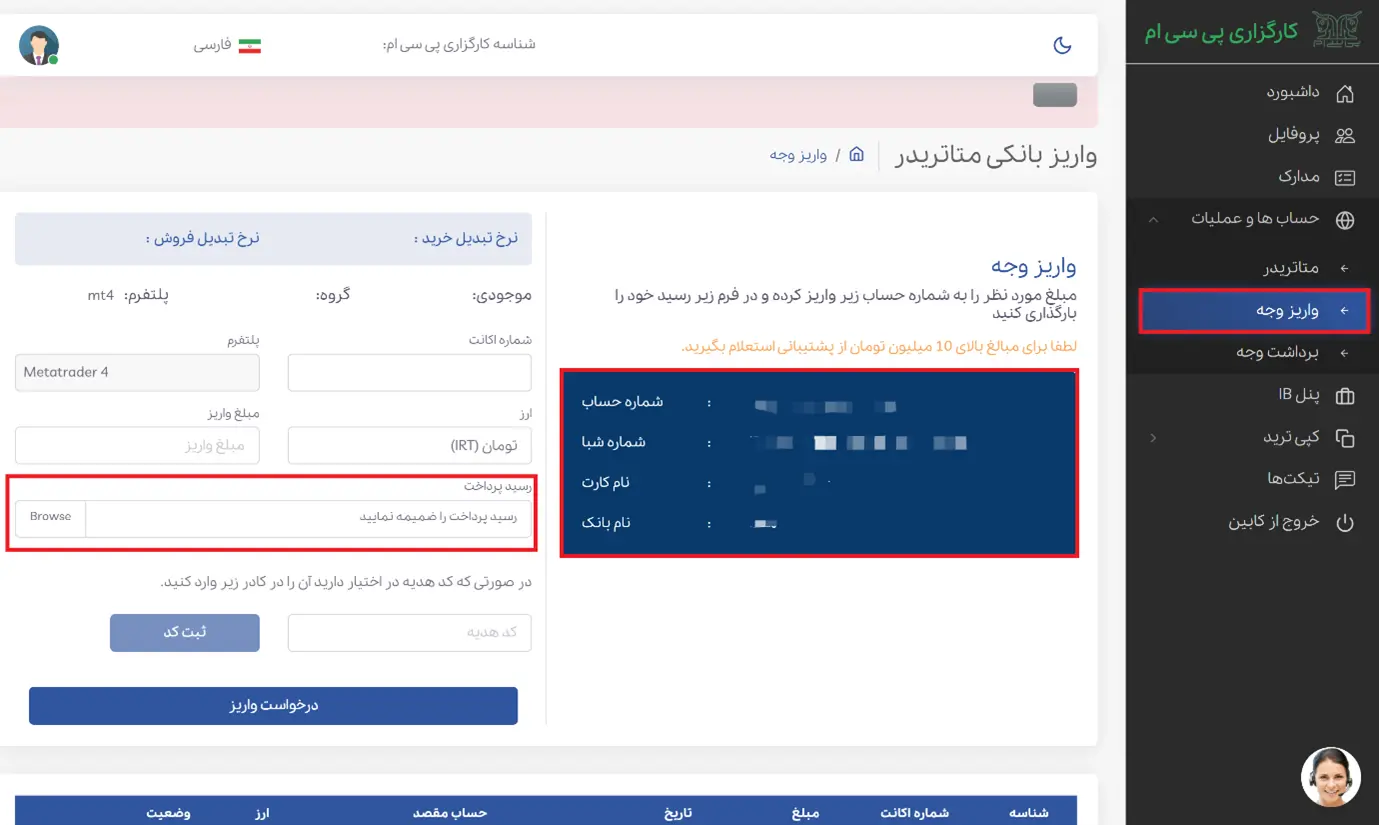Click the user profile avatar
Viewport: 1379px width, 825px height.
click(x=39, y=45)
